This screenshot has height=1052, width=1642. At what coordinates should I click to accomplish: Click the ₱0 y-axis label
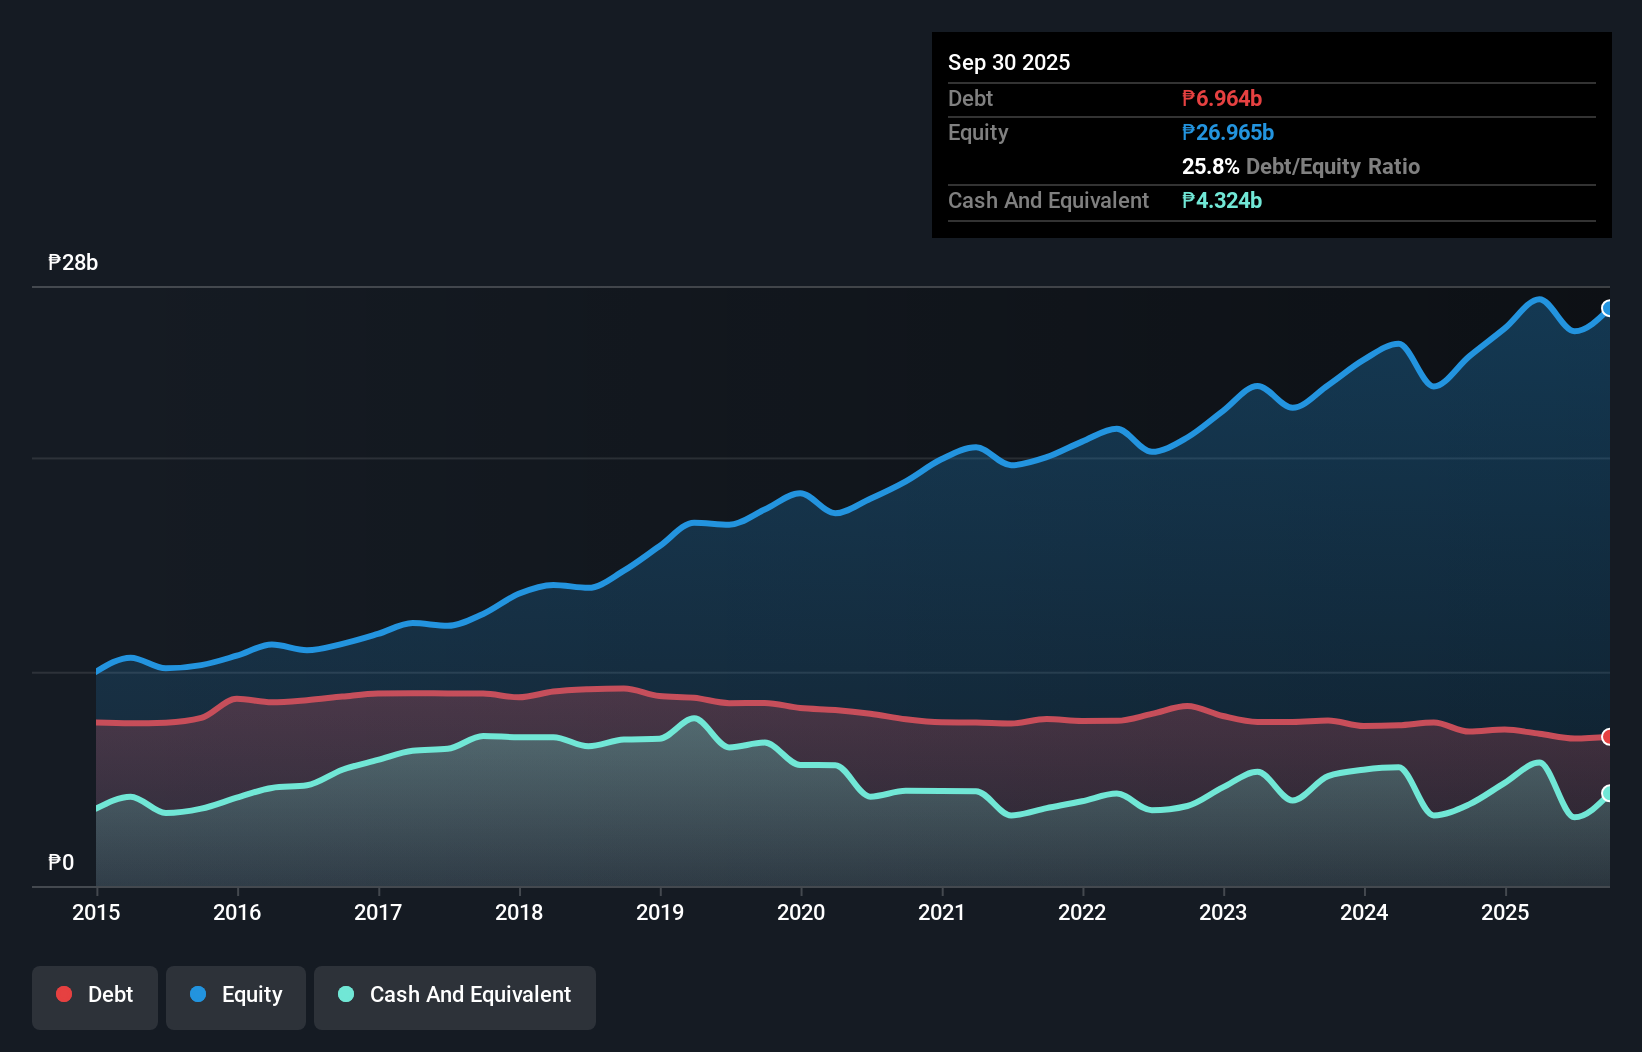[x=61, y=862]
